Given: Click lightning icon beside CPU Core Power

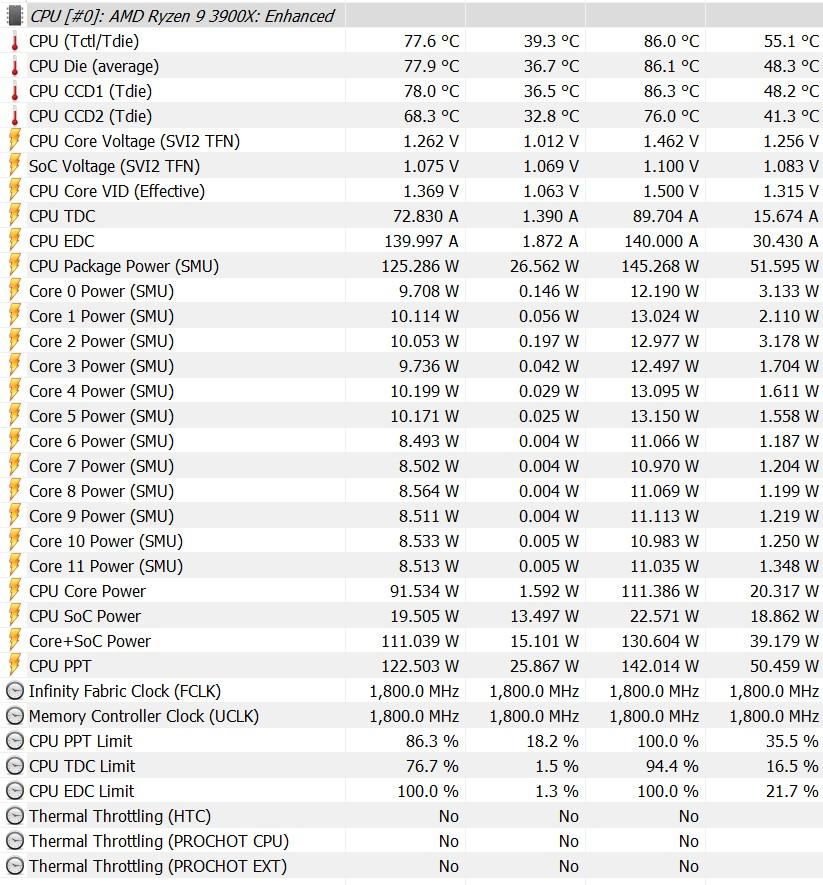Looking at the screenshot, I should (x=15, y=591).
